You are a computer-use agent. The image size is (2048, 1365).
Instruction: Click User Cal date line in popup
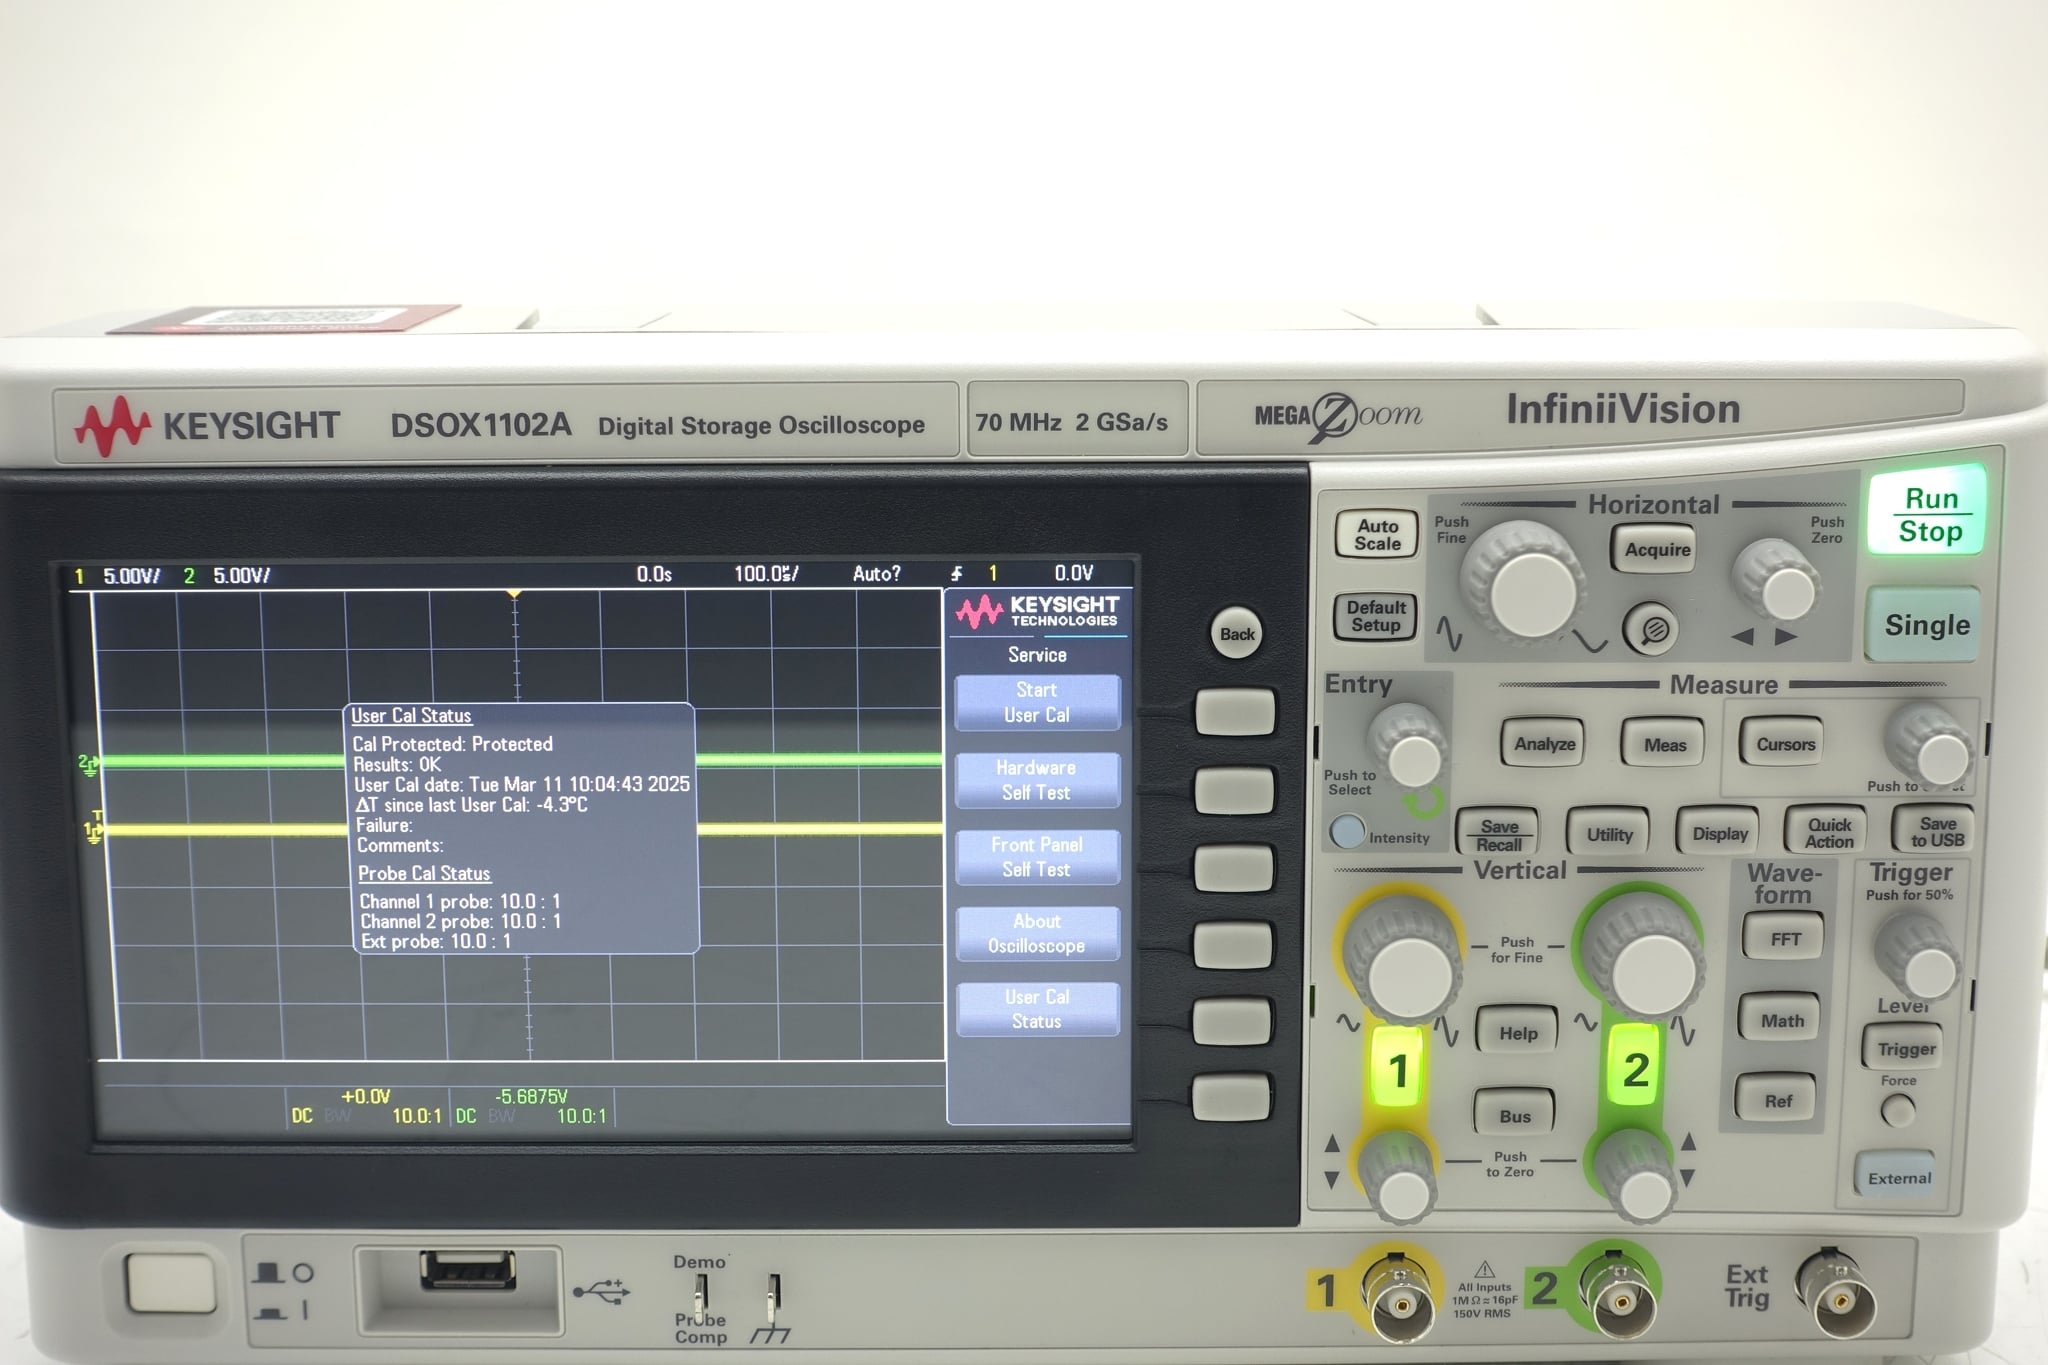(x=522, y=784)
